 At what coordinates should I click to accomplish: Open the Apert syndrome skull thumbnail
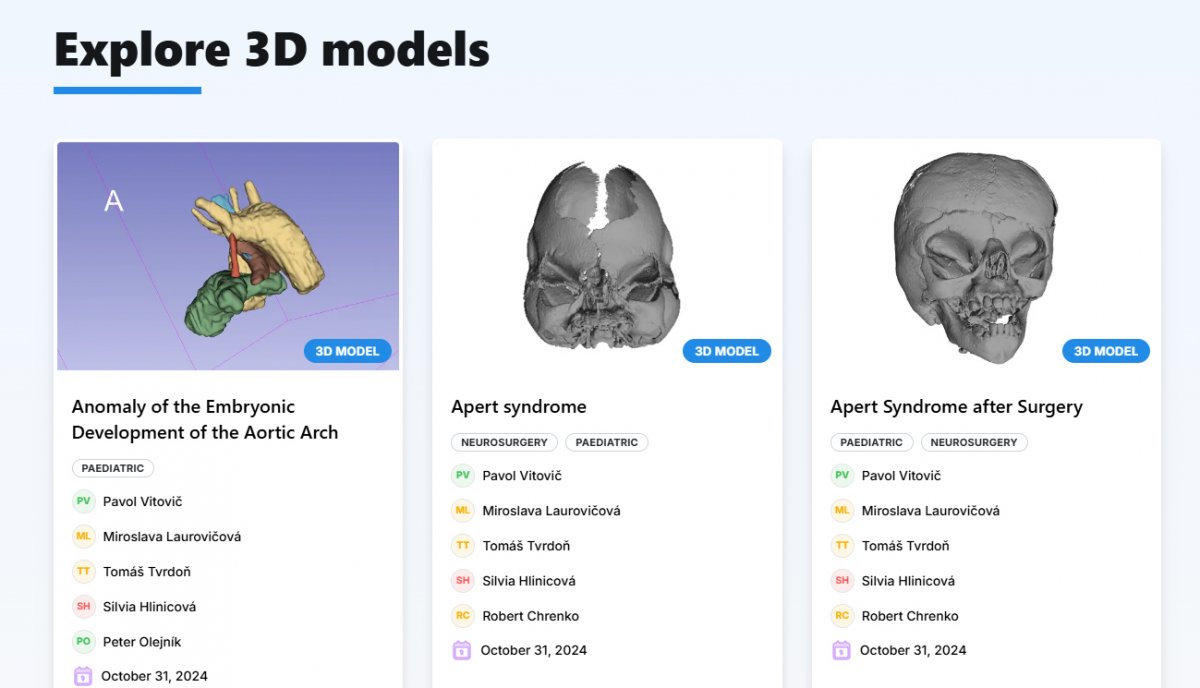tap(605, 255)
